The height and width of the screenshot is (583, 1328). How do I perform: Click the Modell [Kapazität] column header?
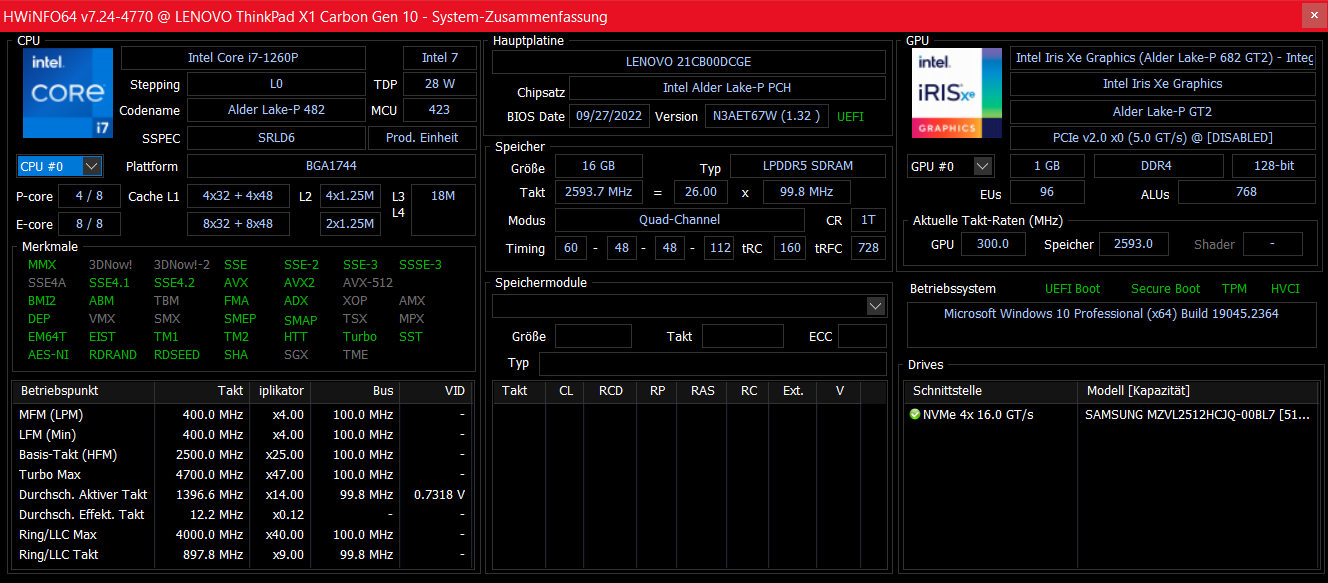click(1198, 391)
